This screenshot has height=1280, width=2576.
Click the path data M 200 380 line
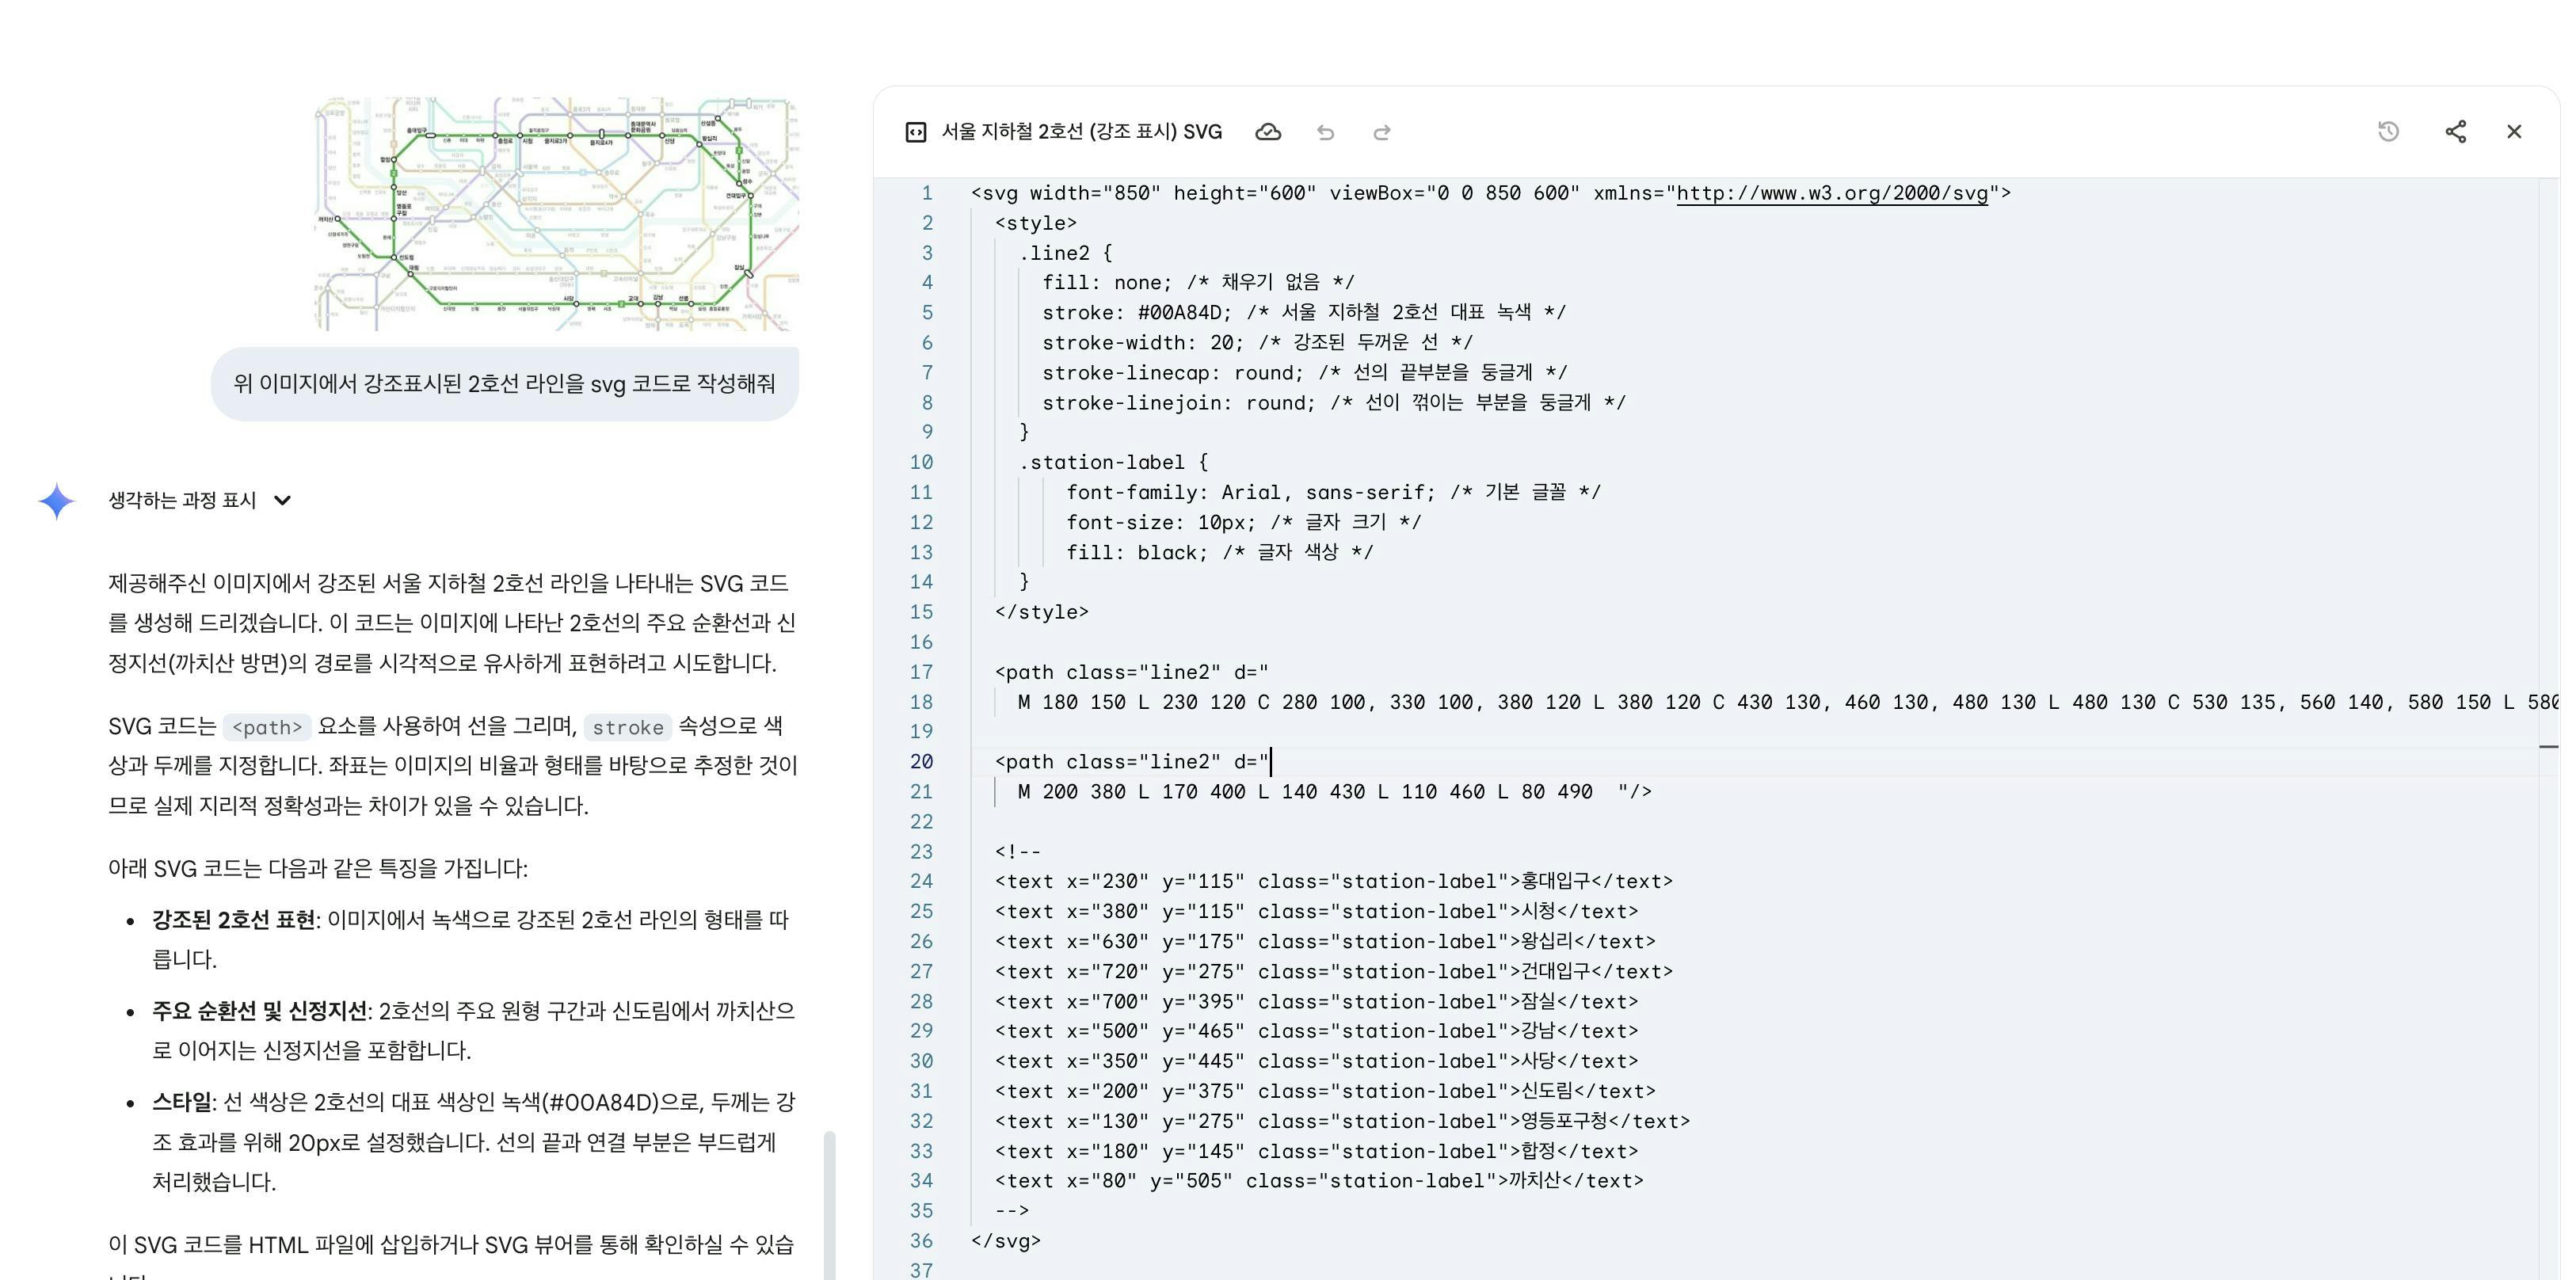[x=1335, y=792]
